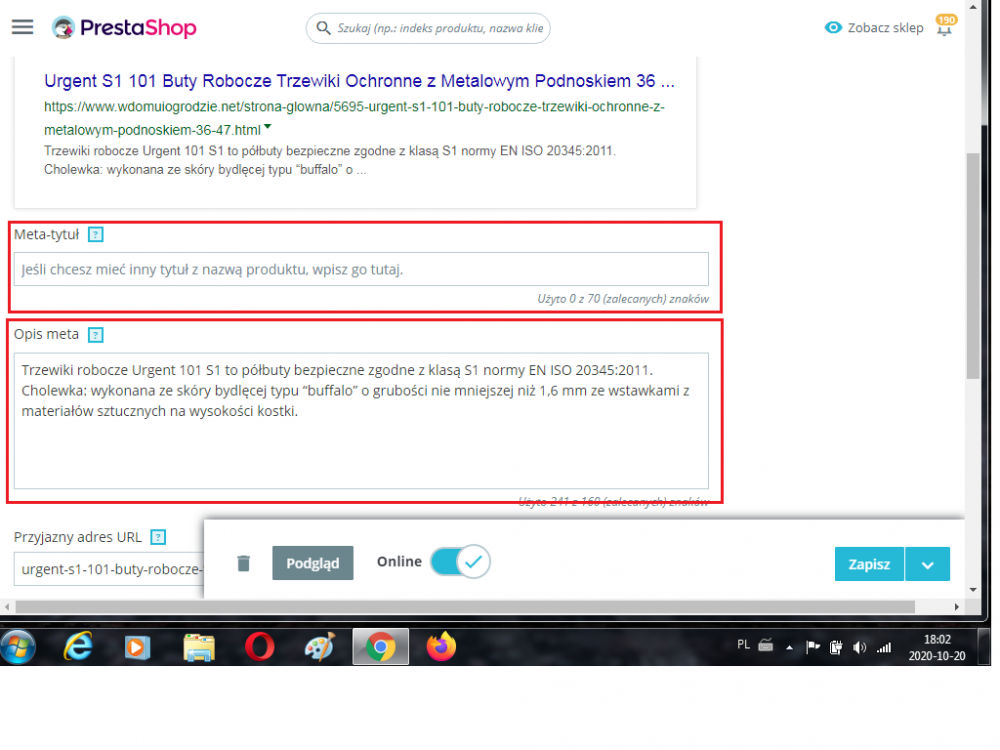Click the volume speaker tray icon
This screenshot has height=750, width=1000.
(860, 648)
